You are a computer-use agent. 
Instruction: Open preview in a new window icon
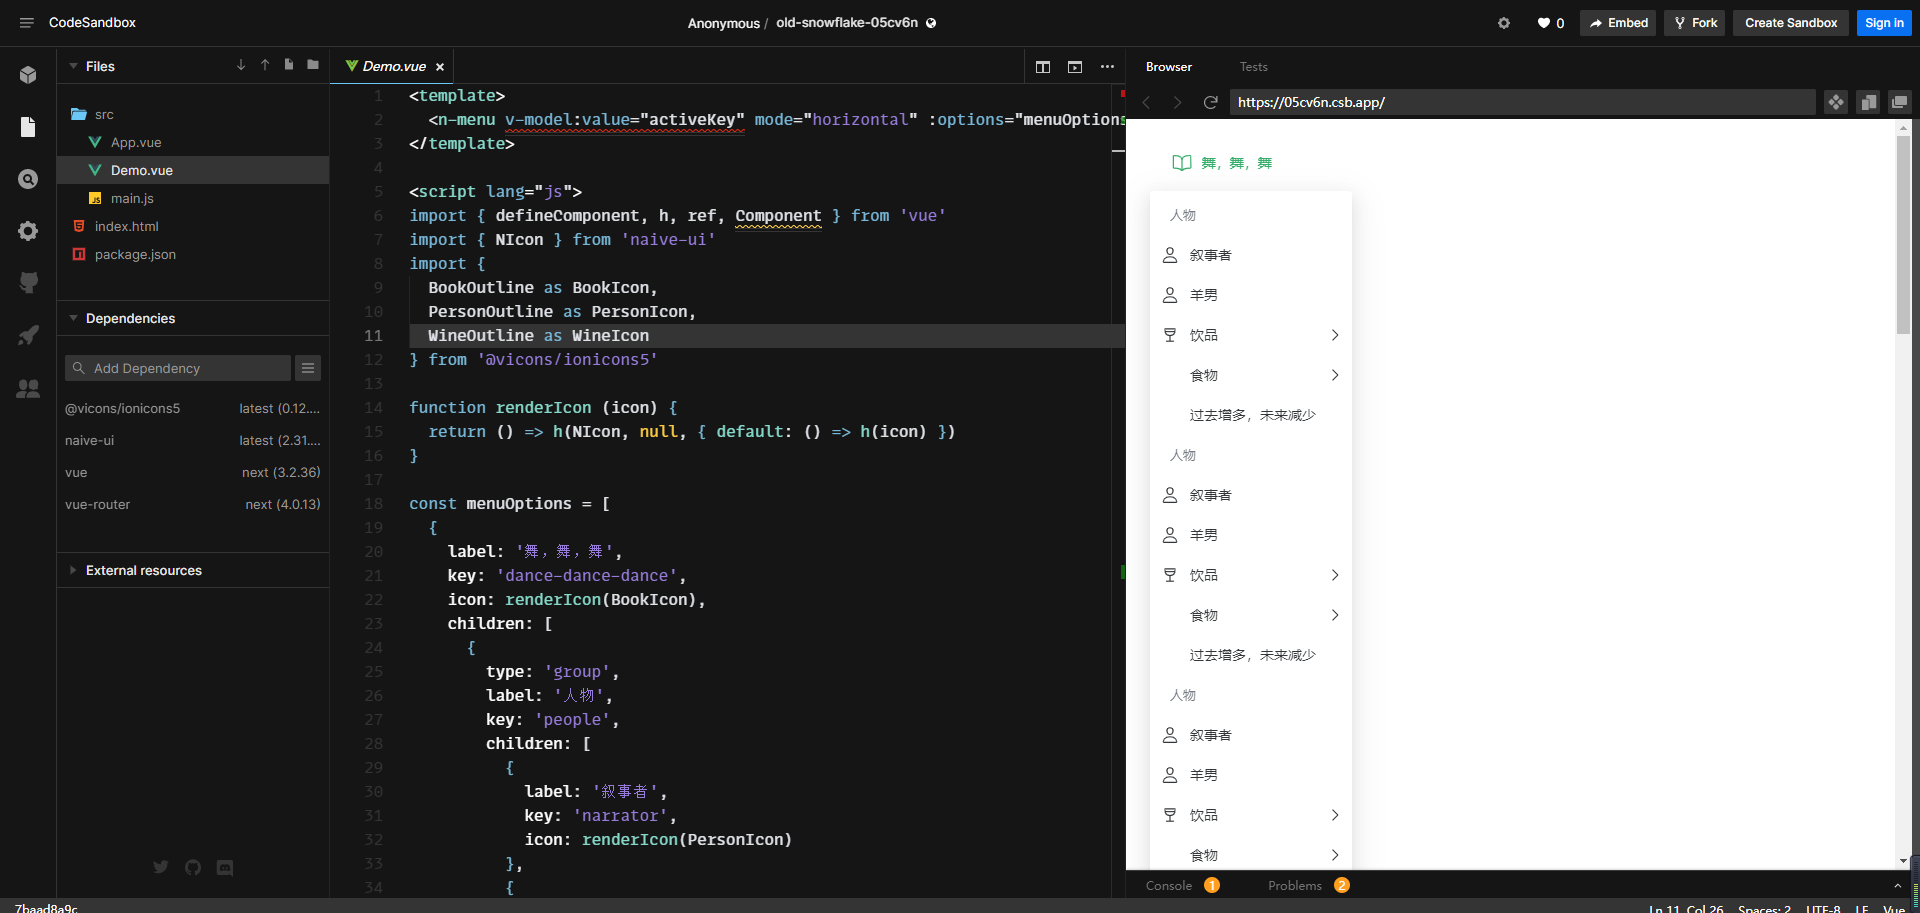pos(1899,102)
